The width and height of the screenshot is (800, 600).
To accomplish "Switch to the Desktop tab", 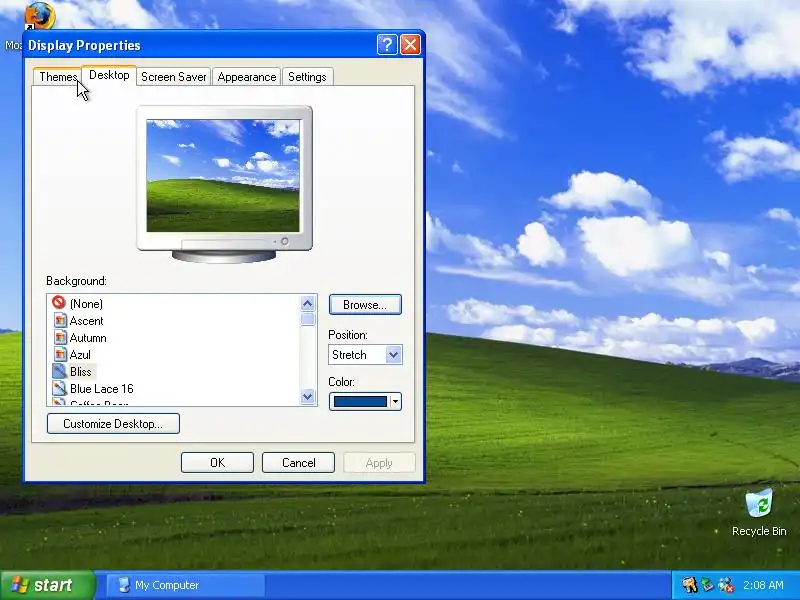I will pyautogui.click(x=109, y=75).
